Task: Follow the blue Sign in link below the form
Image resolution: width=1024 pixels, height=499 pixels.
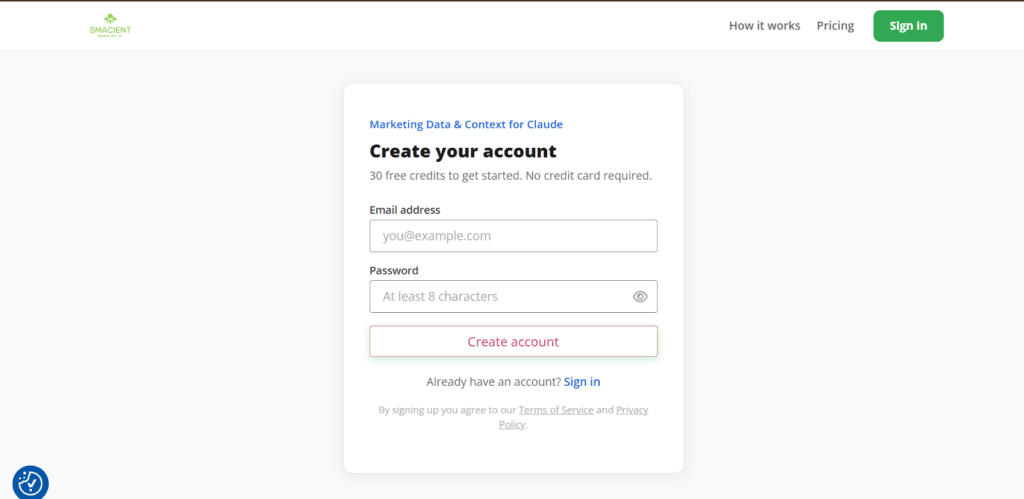Action: pos(582,382)
